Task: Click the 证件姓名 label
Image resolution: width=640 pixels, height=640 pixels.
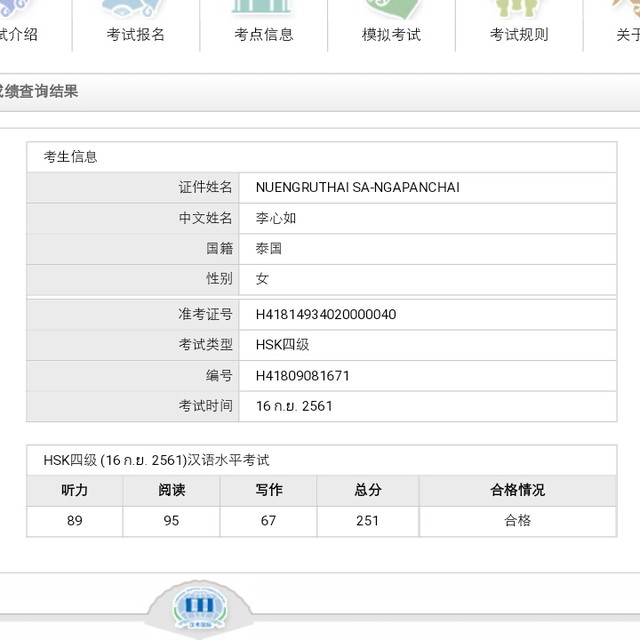Action: point(205,187)
